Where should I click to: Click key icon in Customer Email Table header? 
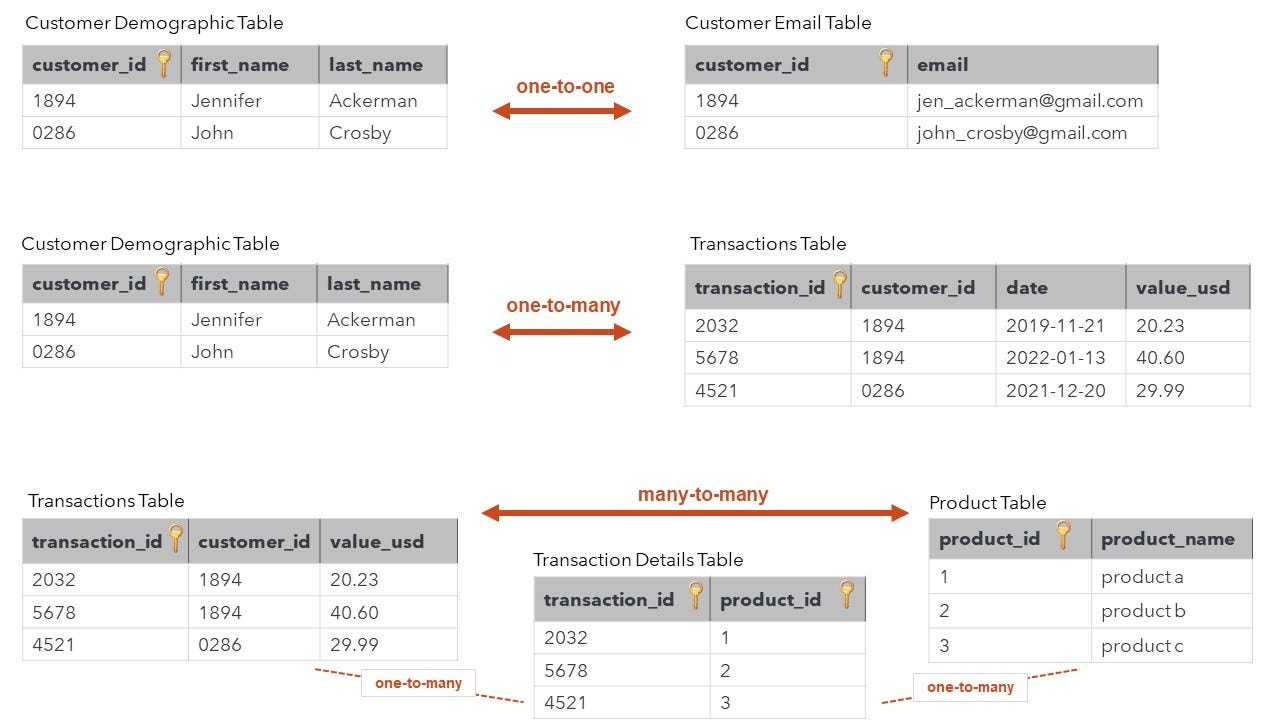tap(885, 62)
